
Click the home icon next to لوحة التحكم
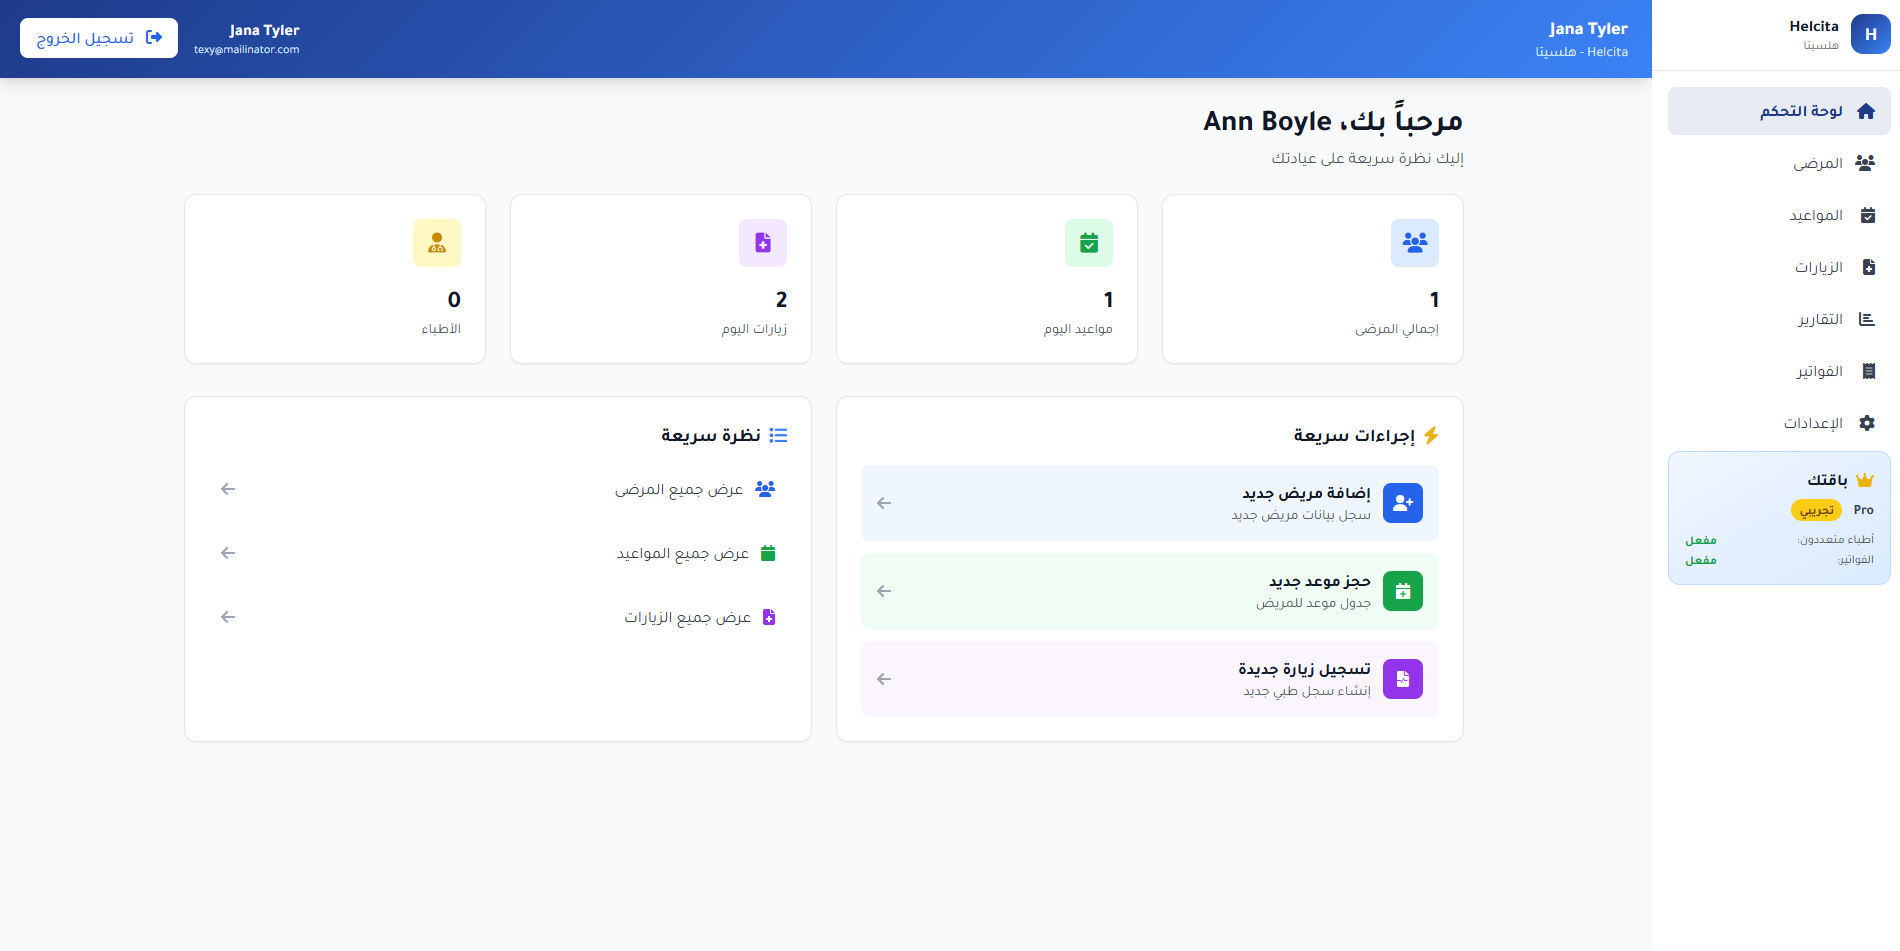(x=1865, y=111)
